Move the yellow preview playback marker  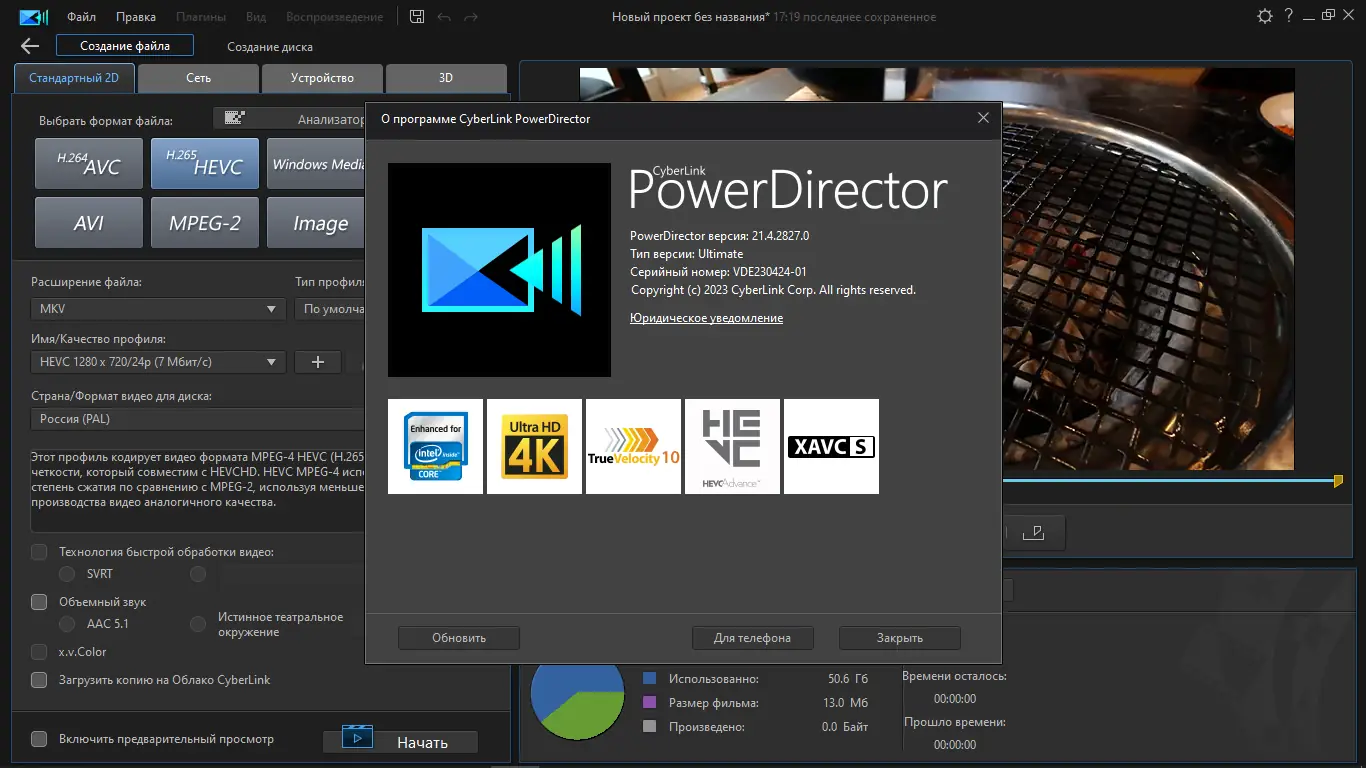pos(1338,480)
